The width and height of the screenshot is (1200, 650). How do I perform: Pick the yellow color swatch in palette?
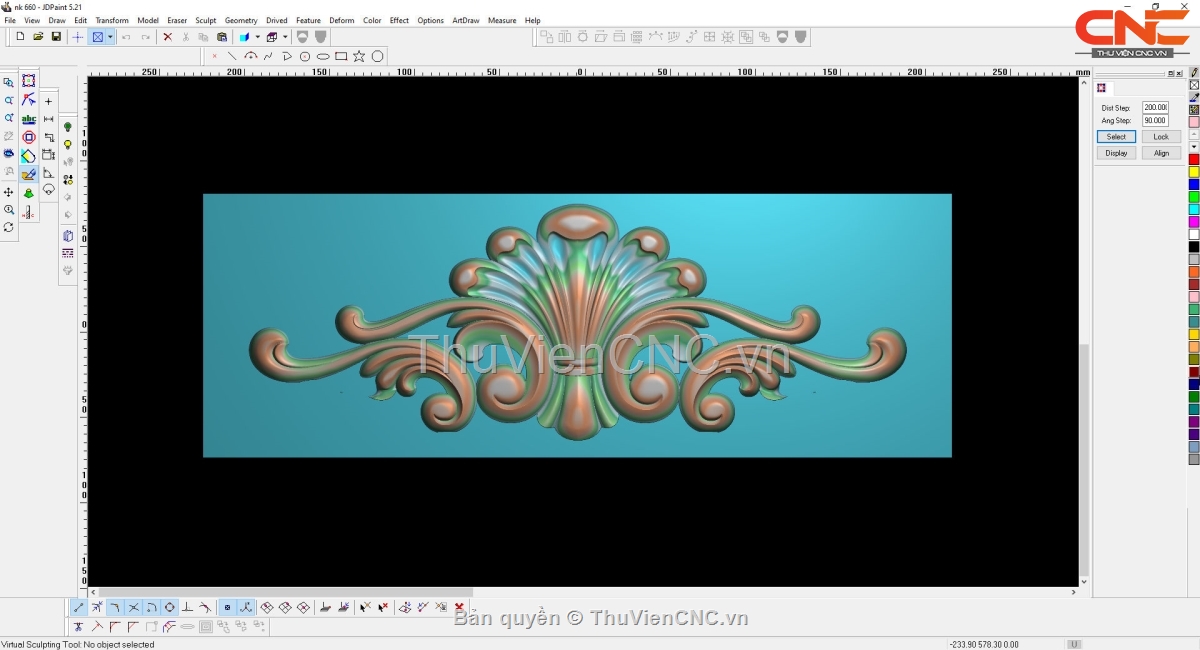pos(1194,172)
